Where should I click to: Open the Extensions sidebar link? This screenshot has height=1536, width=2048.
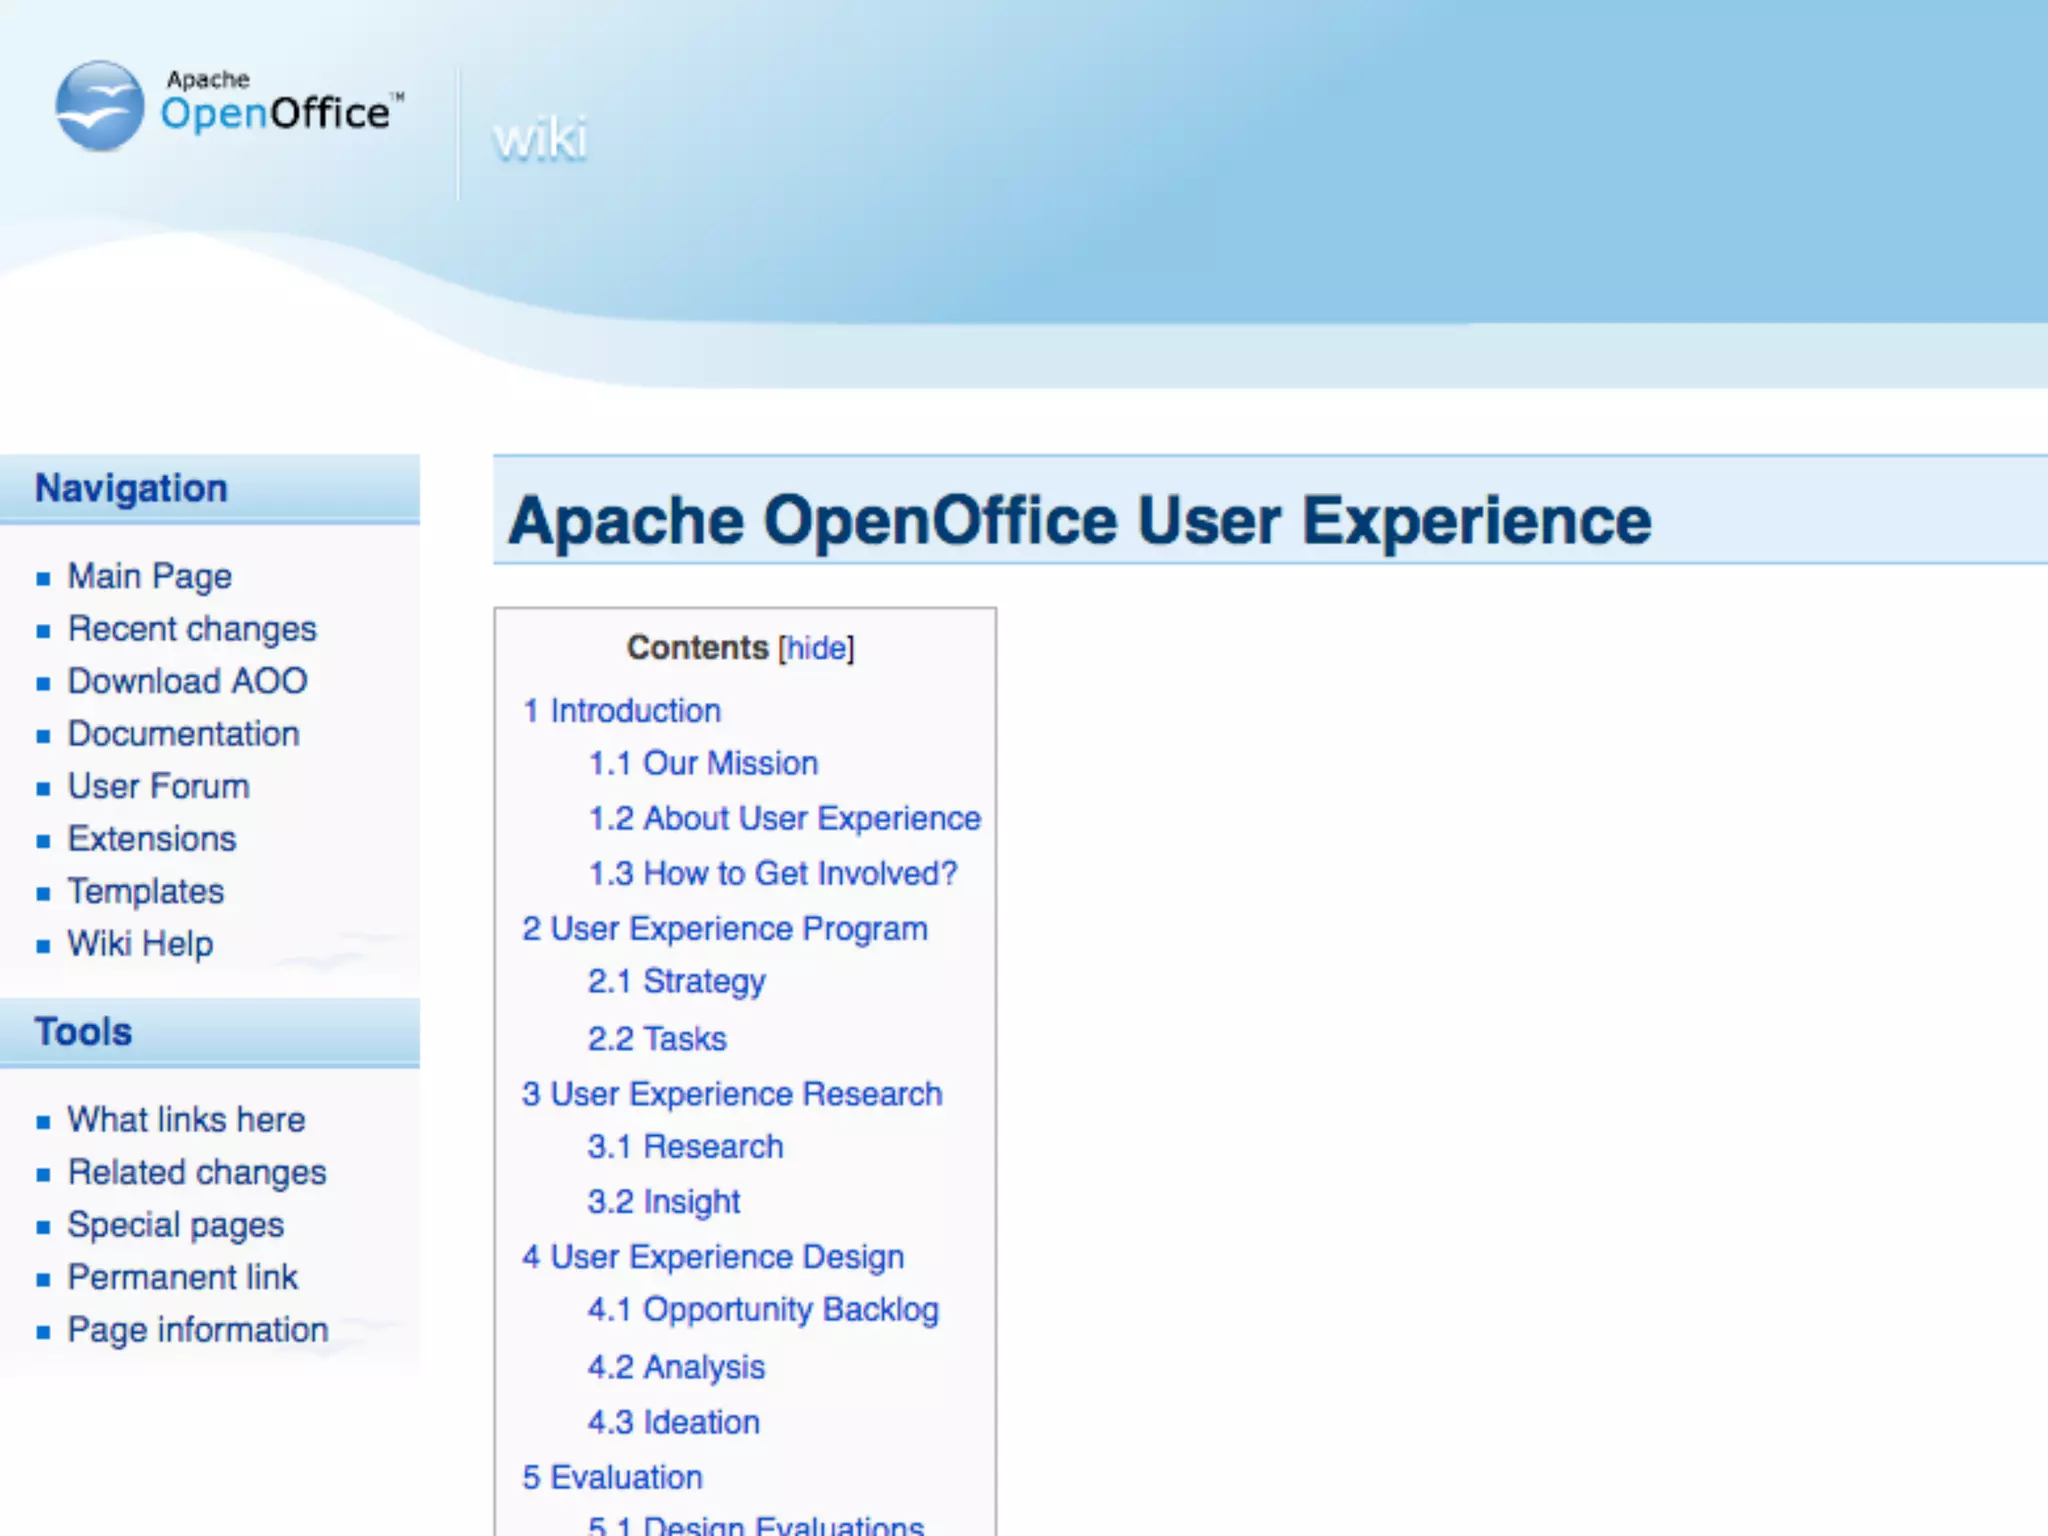[x=151, y=839]
